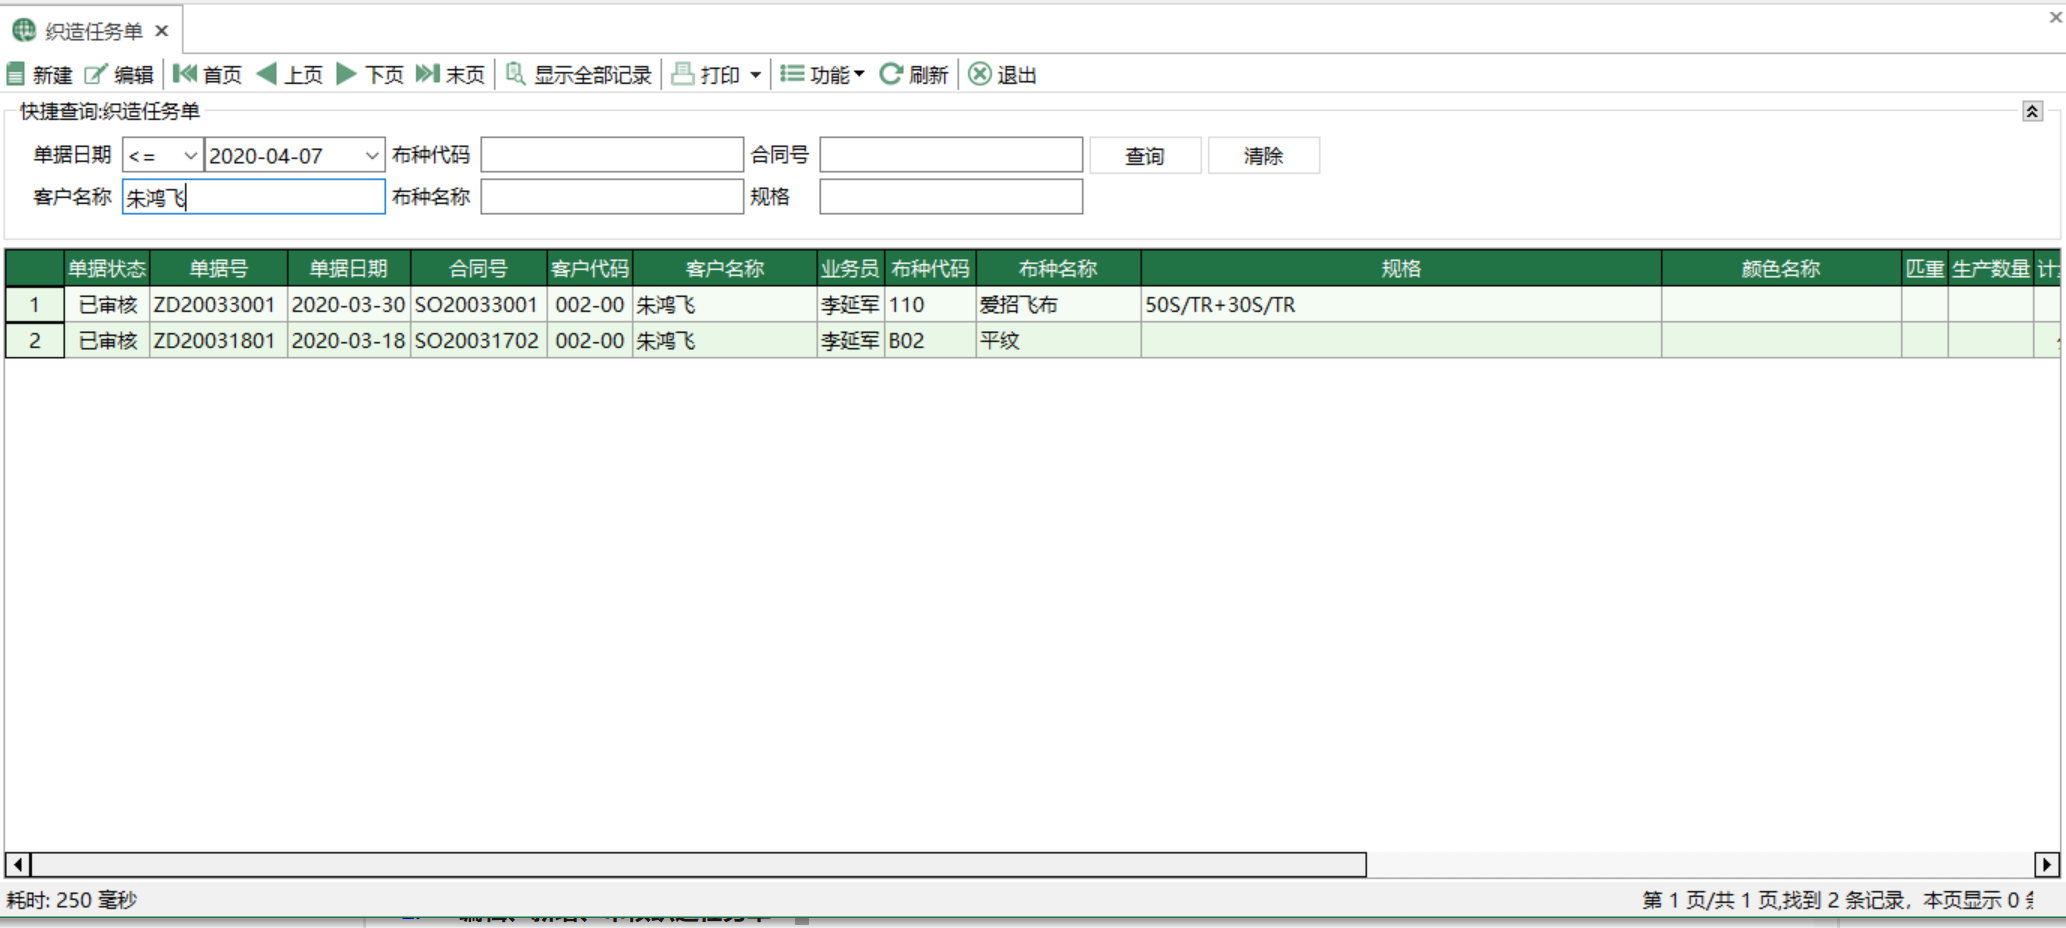Click 李延军 in row ZD20031801
The height and width of the screenshot is (928, 2066).
click(x=850, y=340)
